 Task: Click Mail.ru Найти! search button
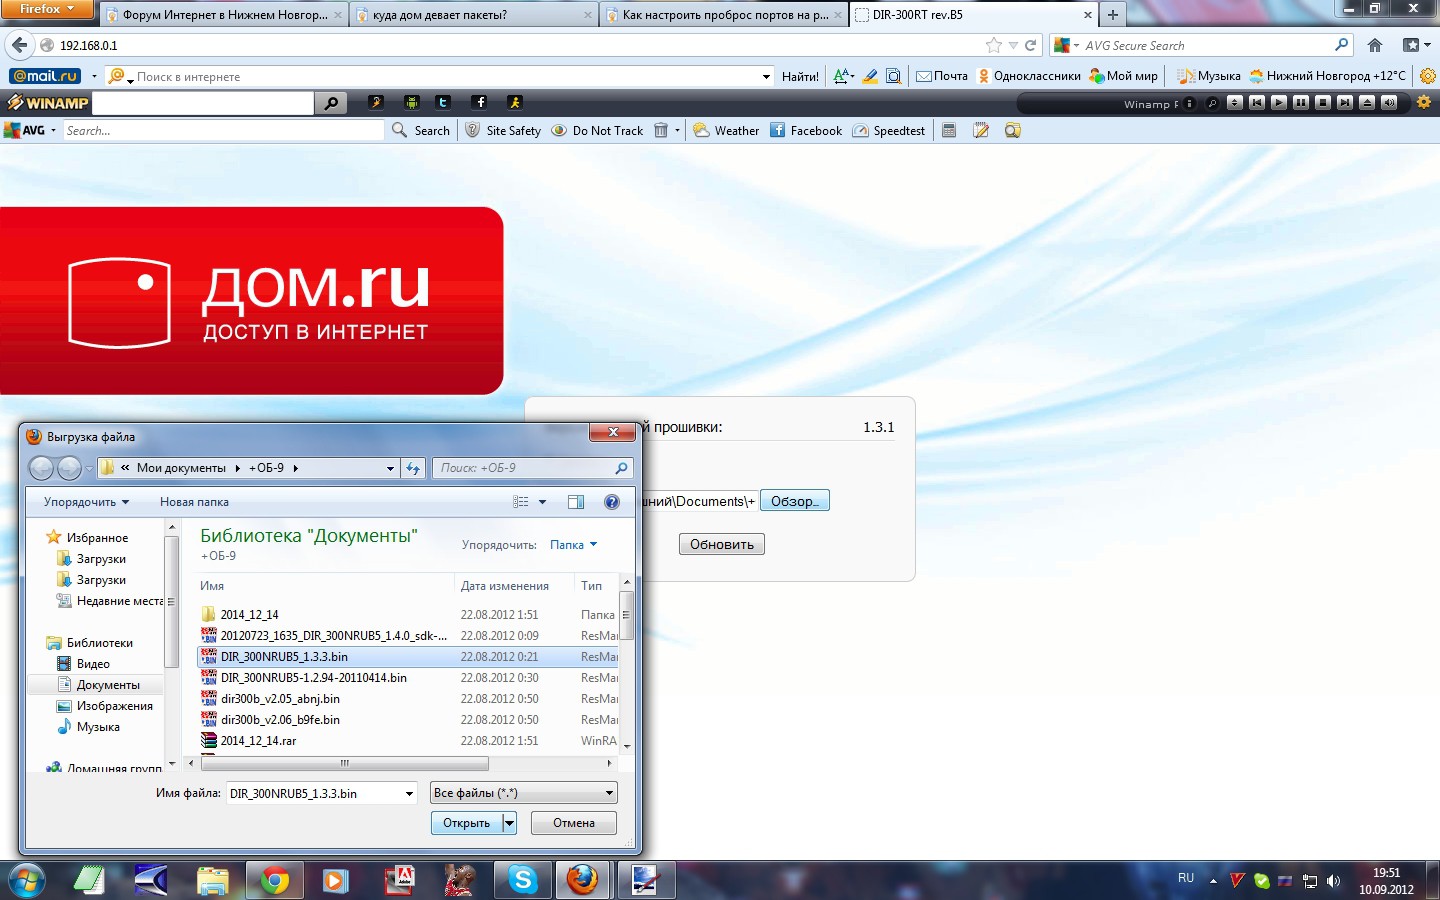[x=800, y=76]
